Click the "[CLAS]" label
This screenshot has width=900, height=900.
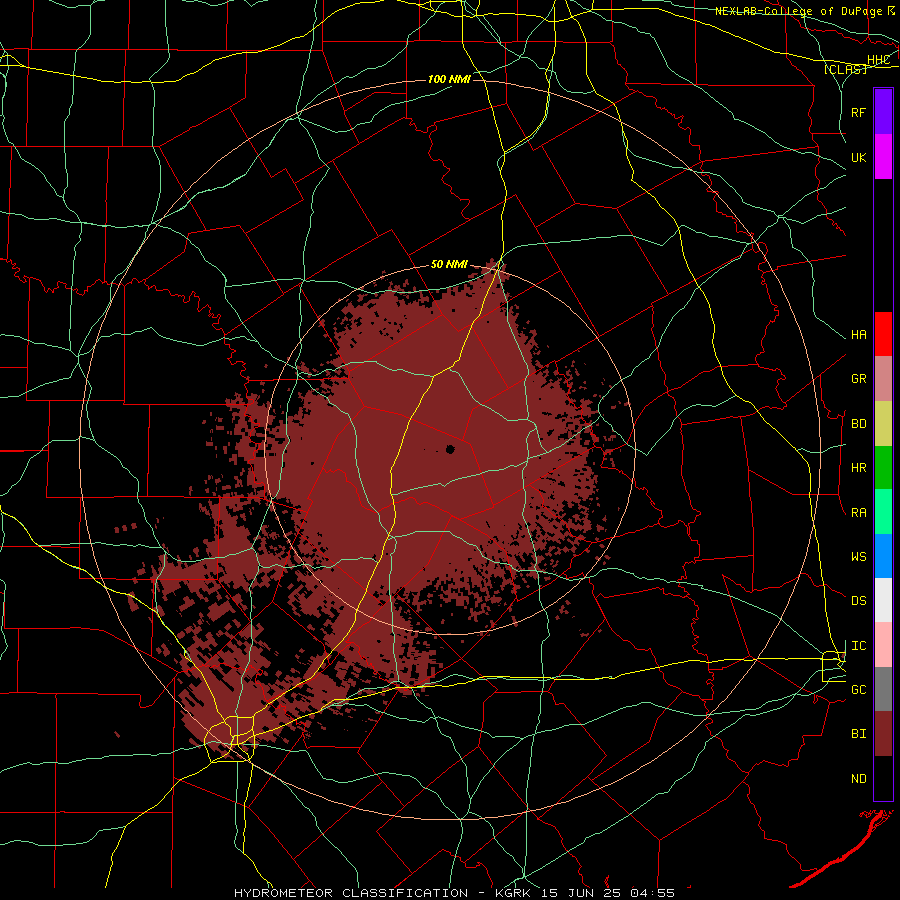click(x=846, y=69)
